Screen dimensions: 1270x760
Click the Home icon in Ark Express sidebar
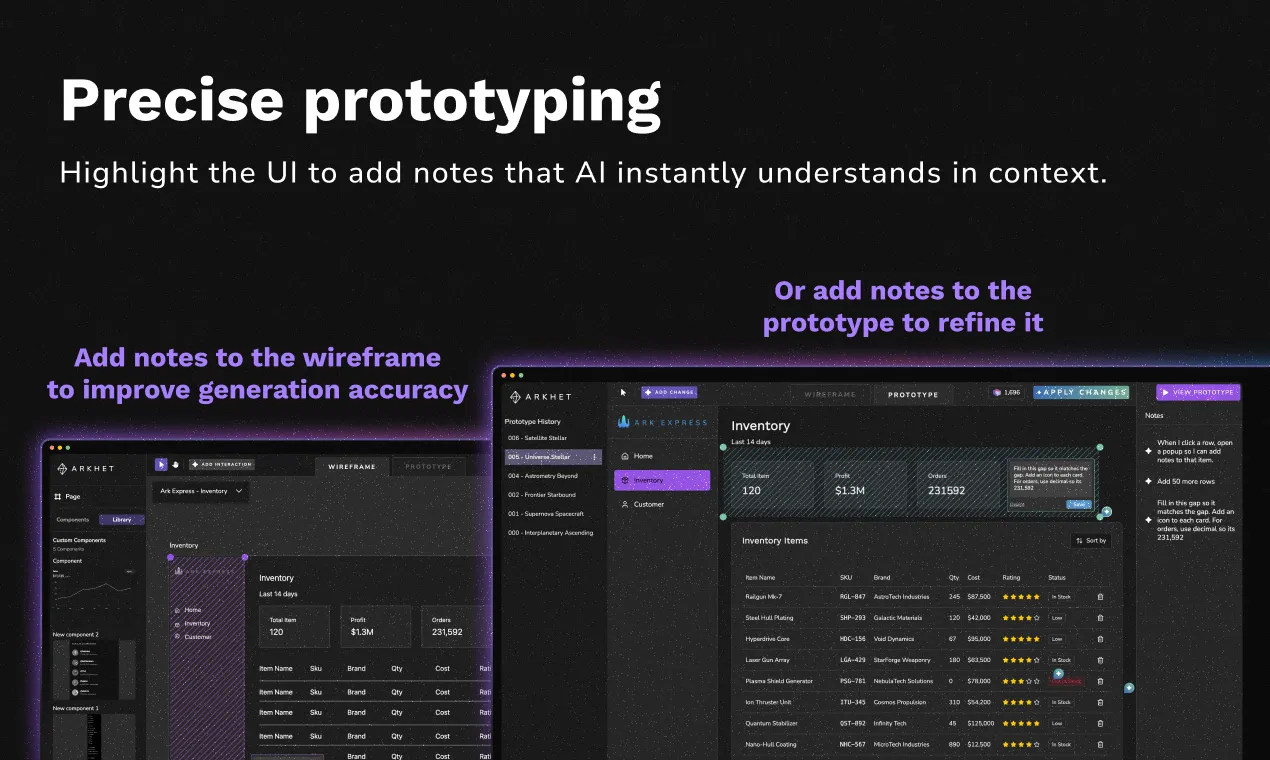pos(626,456)
